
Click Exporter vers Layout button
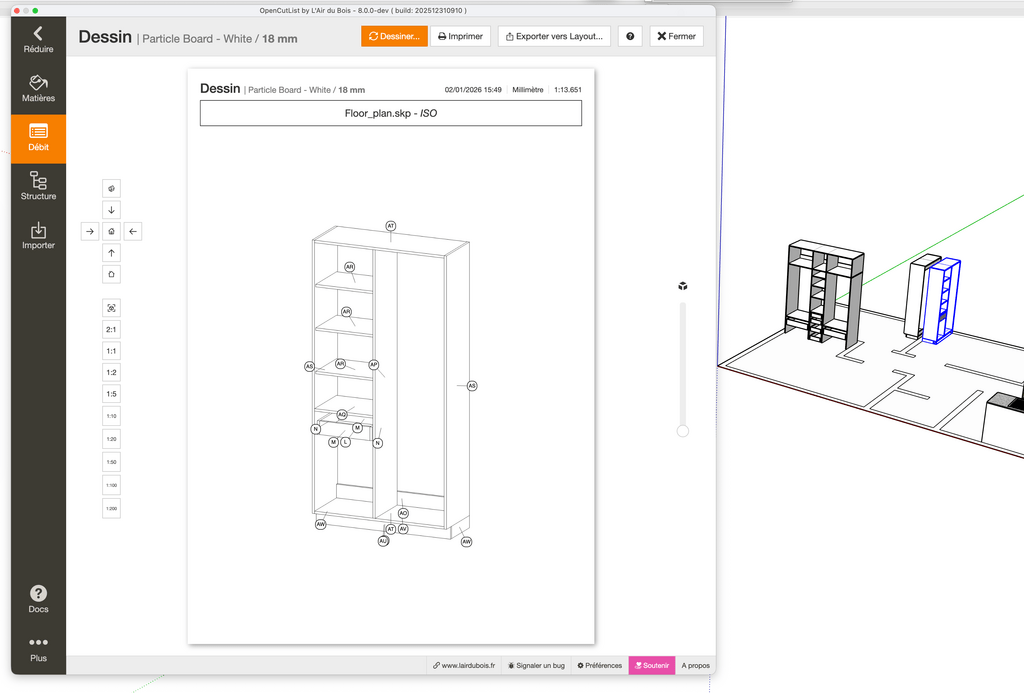(x=554, y=36)
